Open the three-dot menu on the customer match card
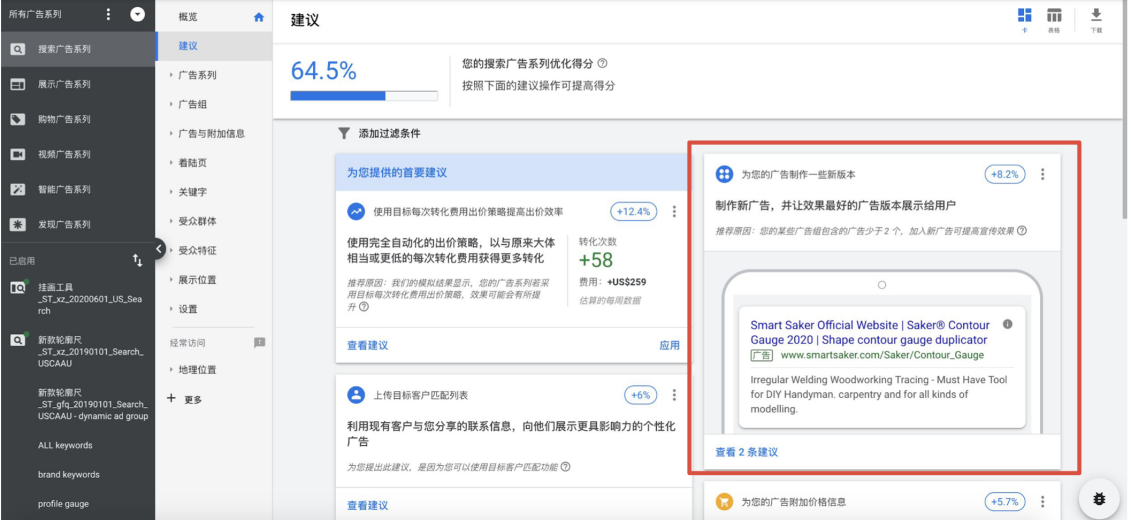This screenshot has width=1131, height=520. point(674,395)
